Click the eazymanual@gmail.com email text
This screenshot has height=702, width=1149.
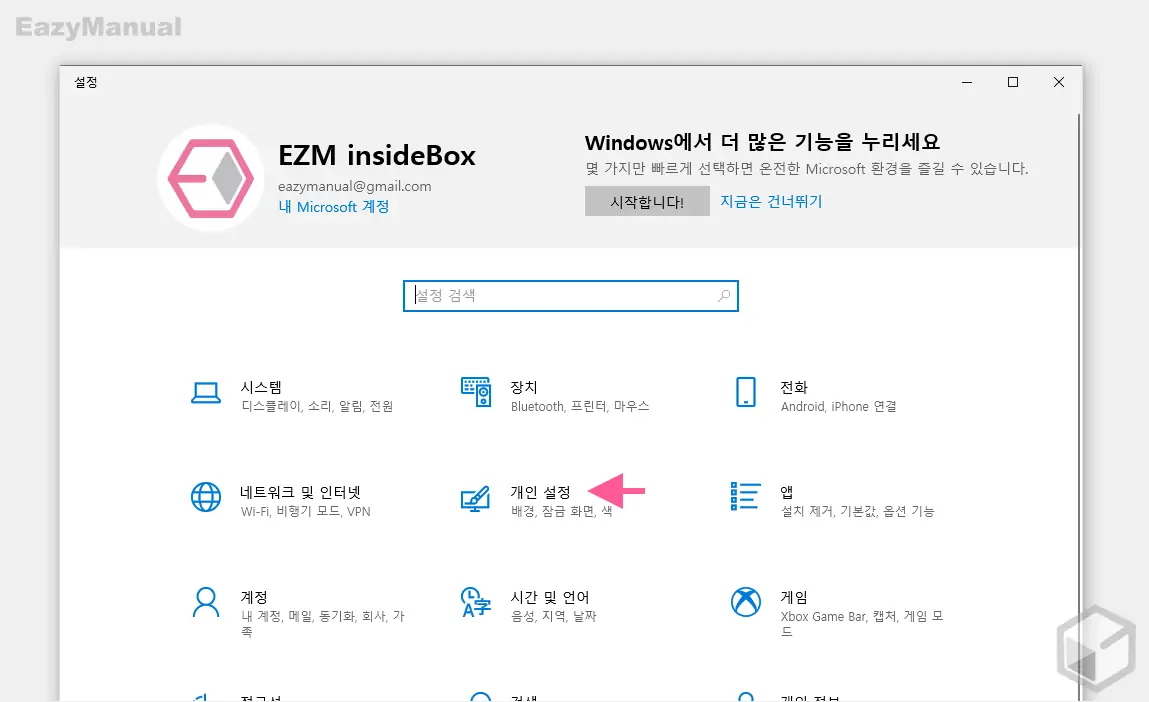click(x=355, y=186)
